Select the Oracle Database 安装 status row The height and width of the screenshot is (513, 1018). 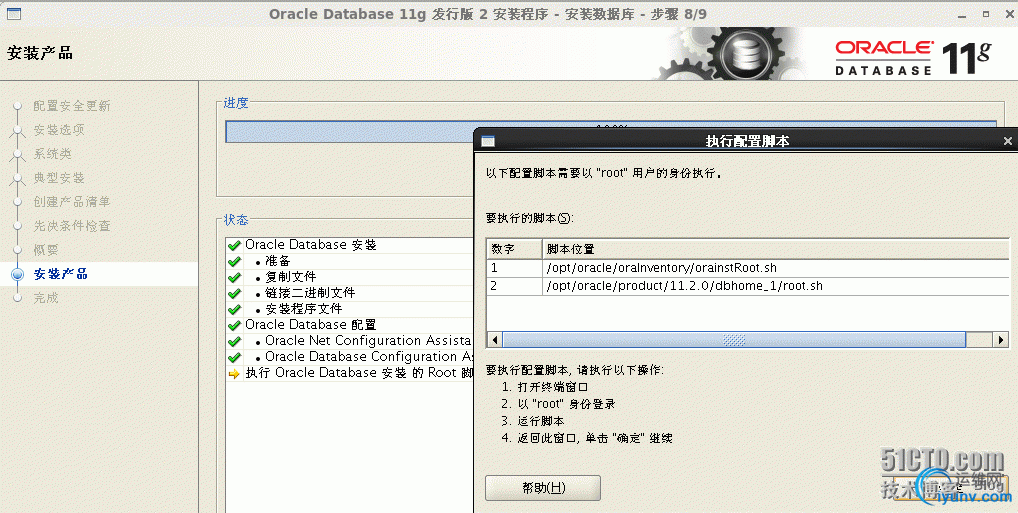(349, 245)
